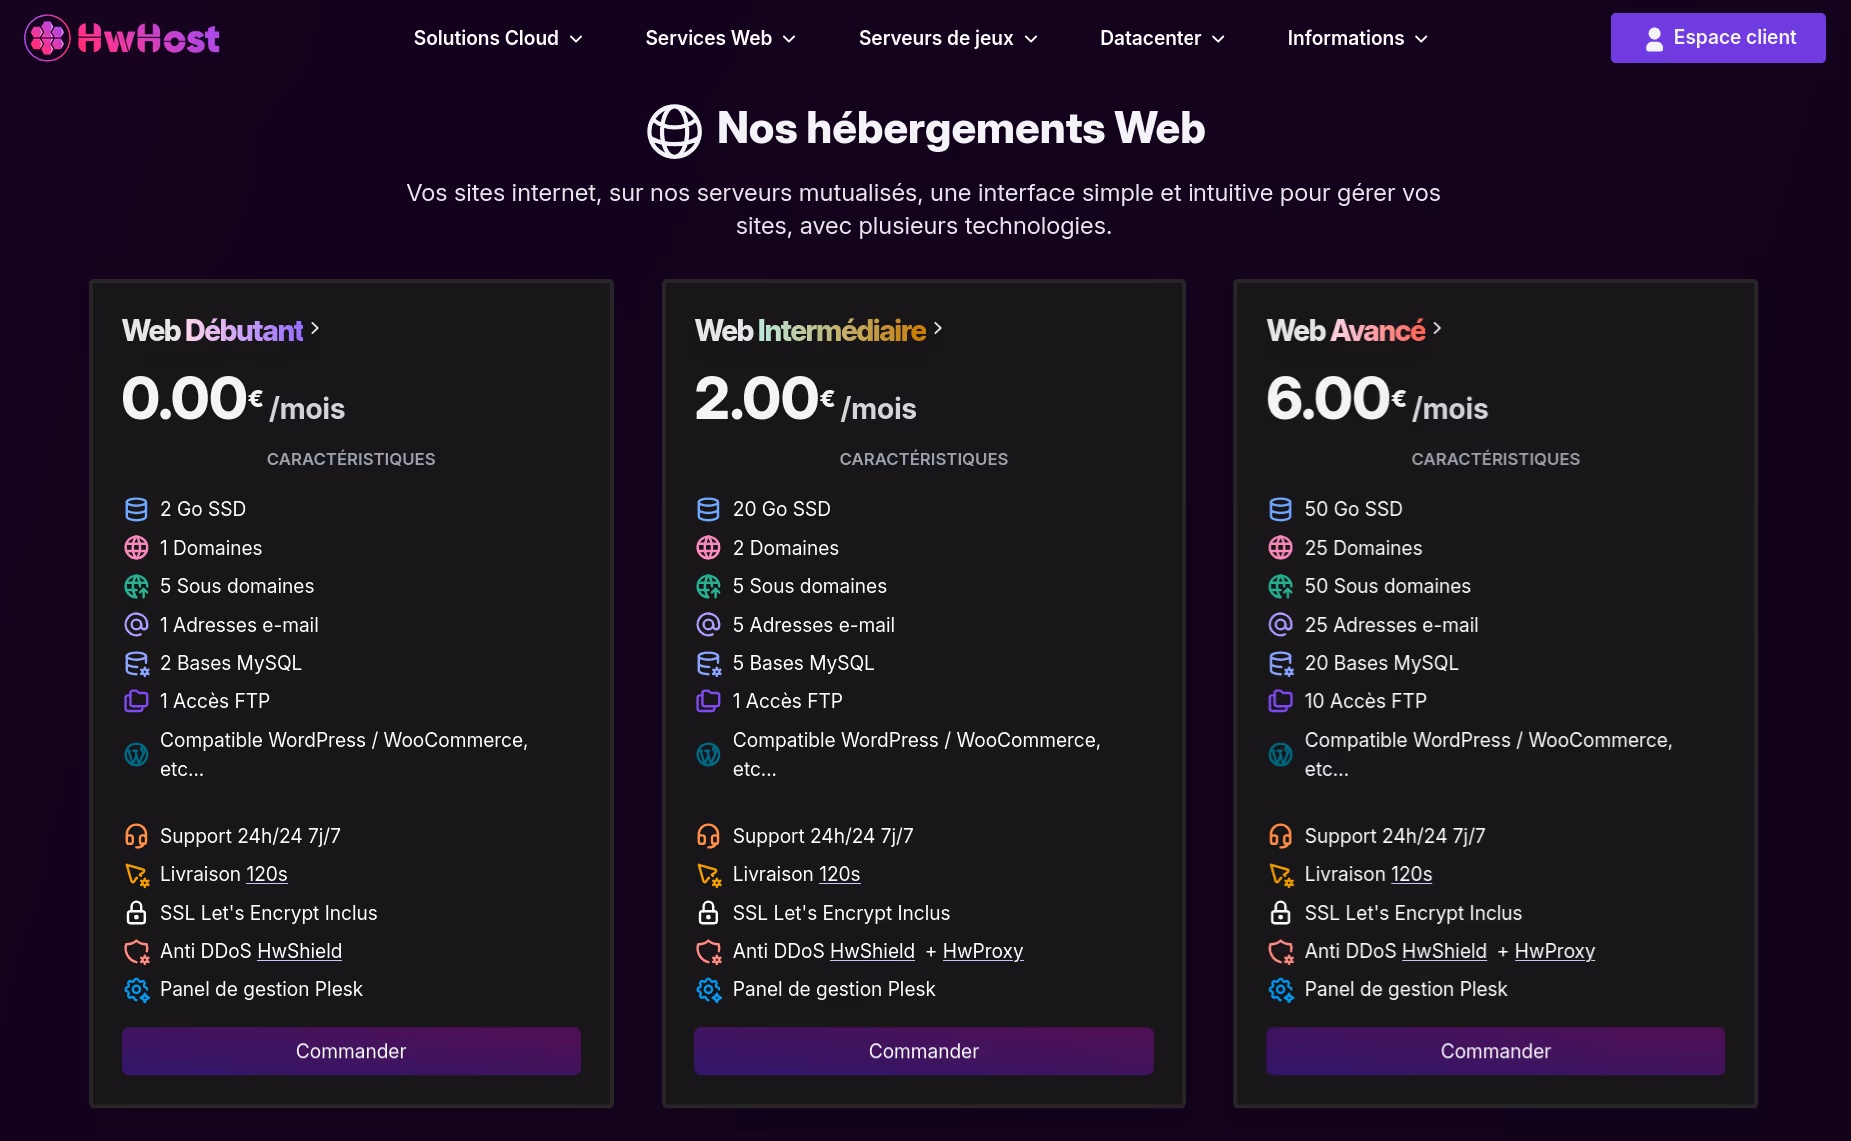The height and width of the screenshot is (1141, 1851).
Task: Click the WordPress icon in Web Avancé card
Action: (1280, 755)
